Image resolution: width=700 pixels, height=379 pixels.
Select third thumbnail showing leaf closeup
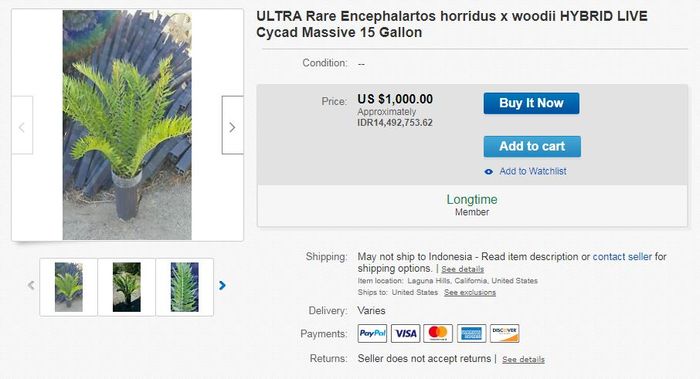184,287
